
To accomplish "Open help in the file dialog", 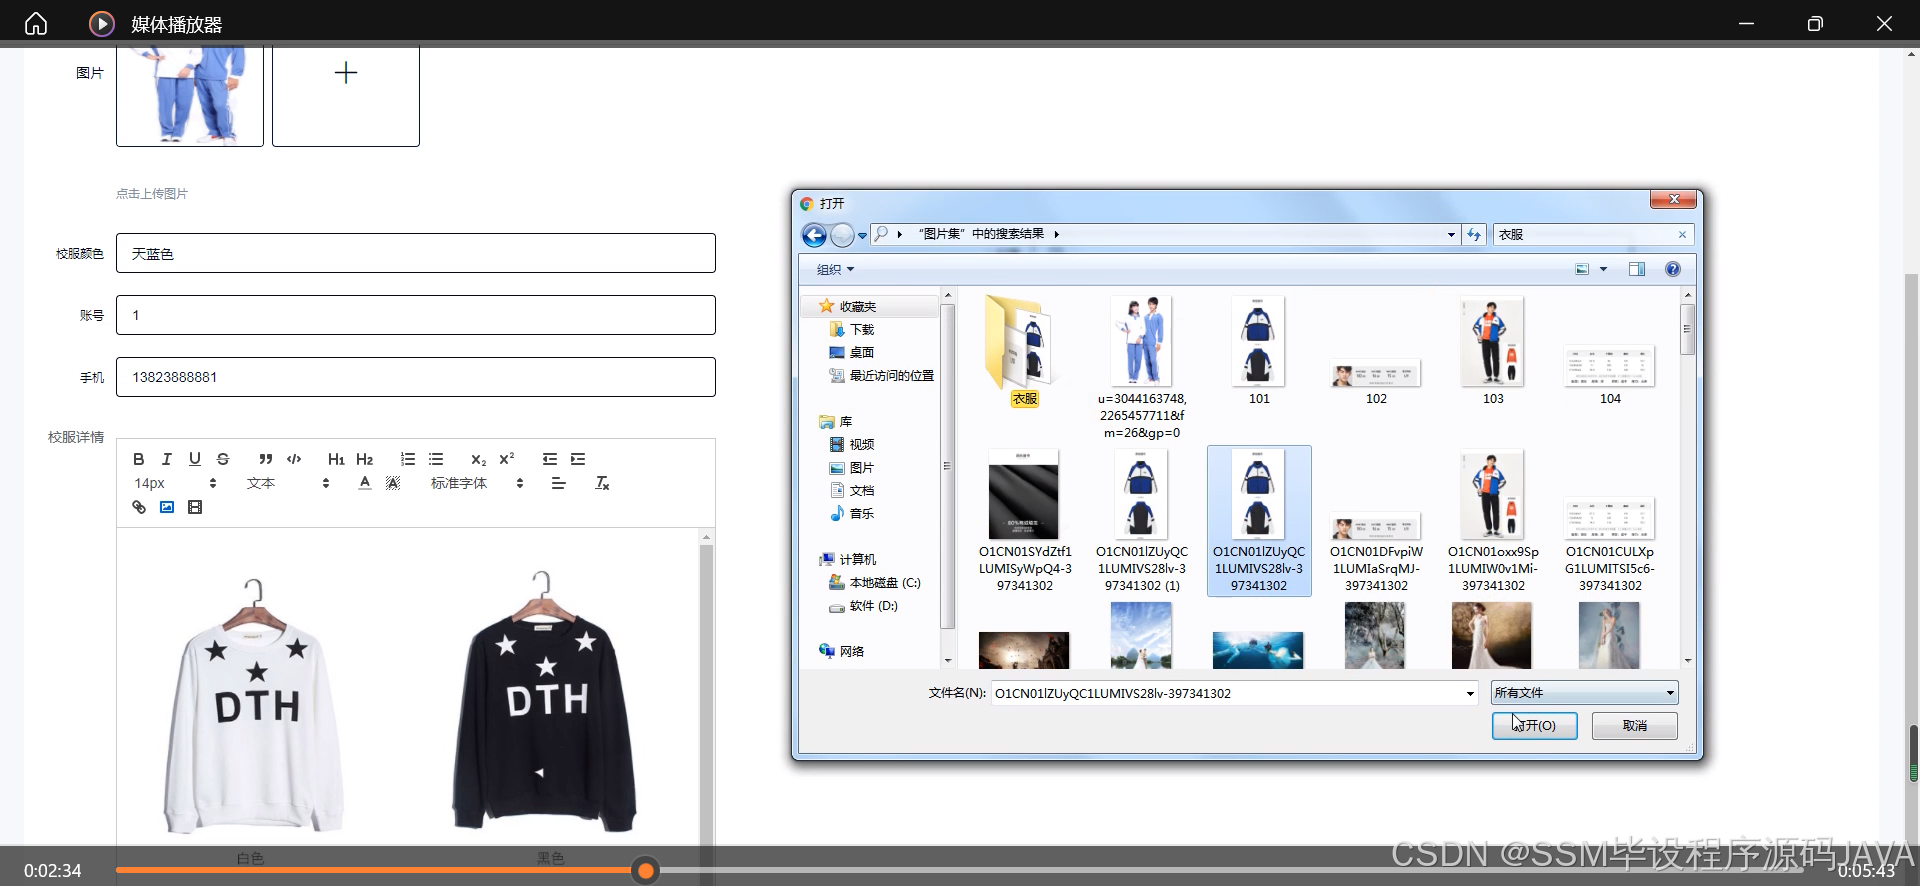I will pyautogui.click(x=1673, y=269).
